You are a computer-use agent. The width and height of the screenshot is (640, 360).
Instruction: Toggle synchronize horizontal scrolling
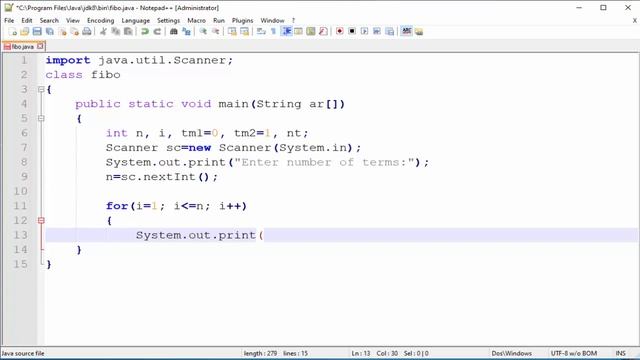coord(244,31)
